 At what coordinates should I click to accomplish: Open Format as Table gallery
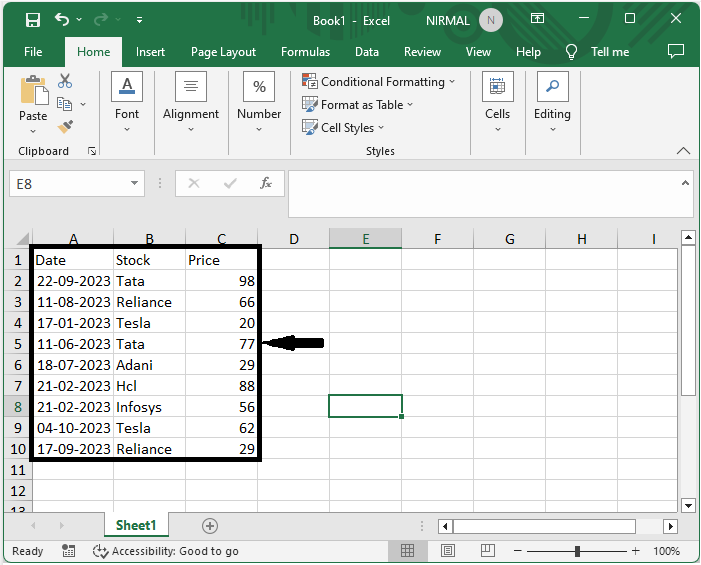coord(357,105)
